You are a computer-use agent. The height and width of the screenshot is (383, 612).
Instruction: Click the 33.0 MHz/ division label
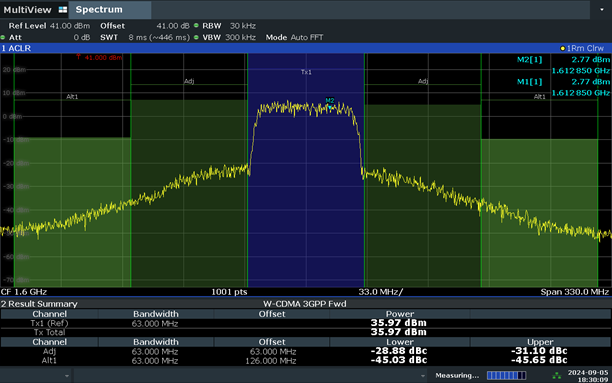(381, 292)
